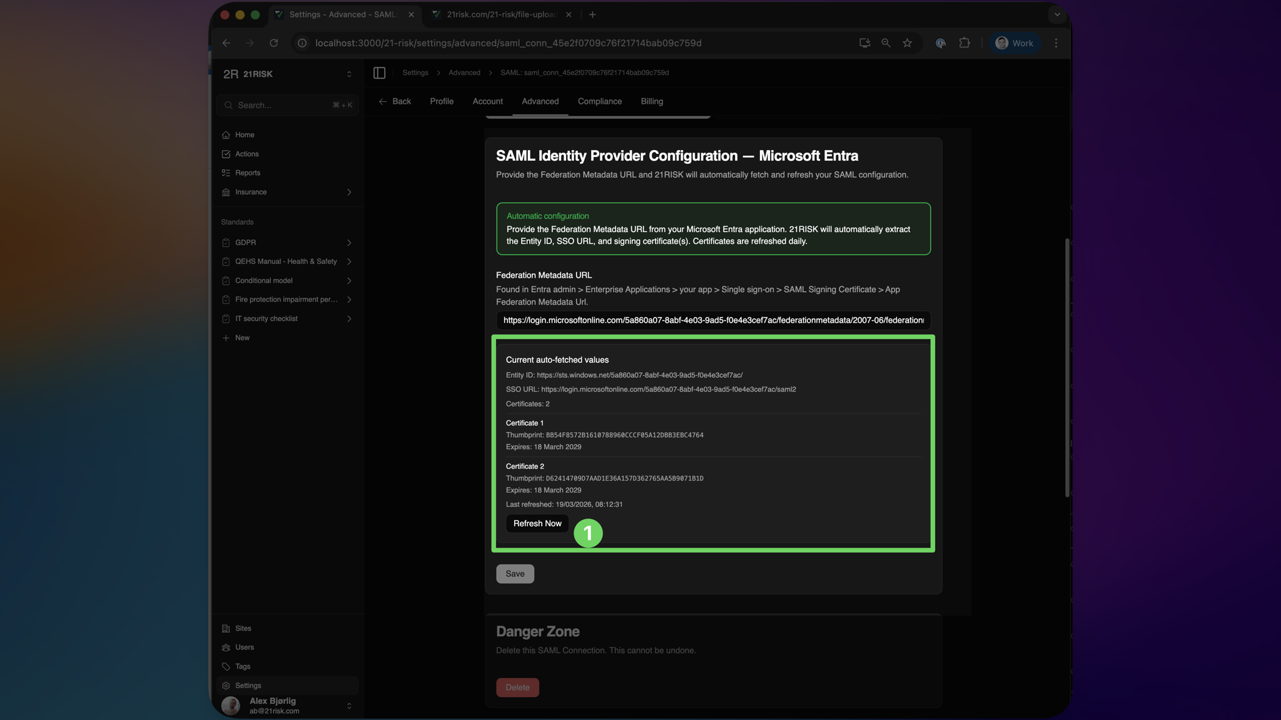Viewport: 1281px width, 720px height.
Task: Switch to the Compliance tab
Action: pyautogui.click(x=599, y=101)
